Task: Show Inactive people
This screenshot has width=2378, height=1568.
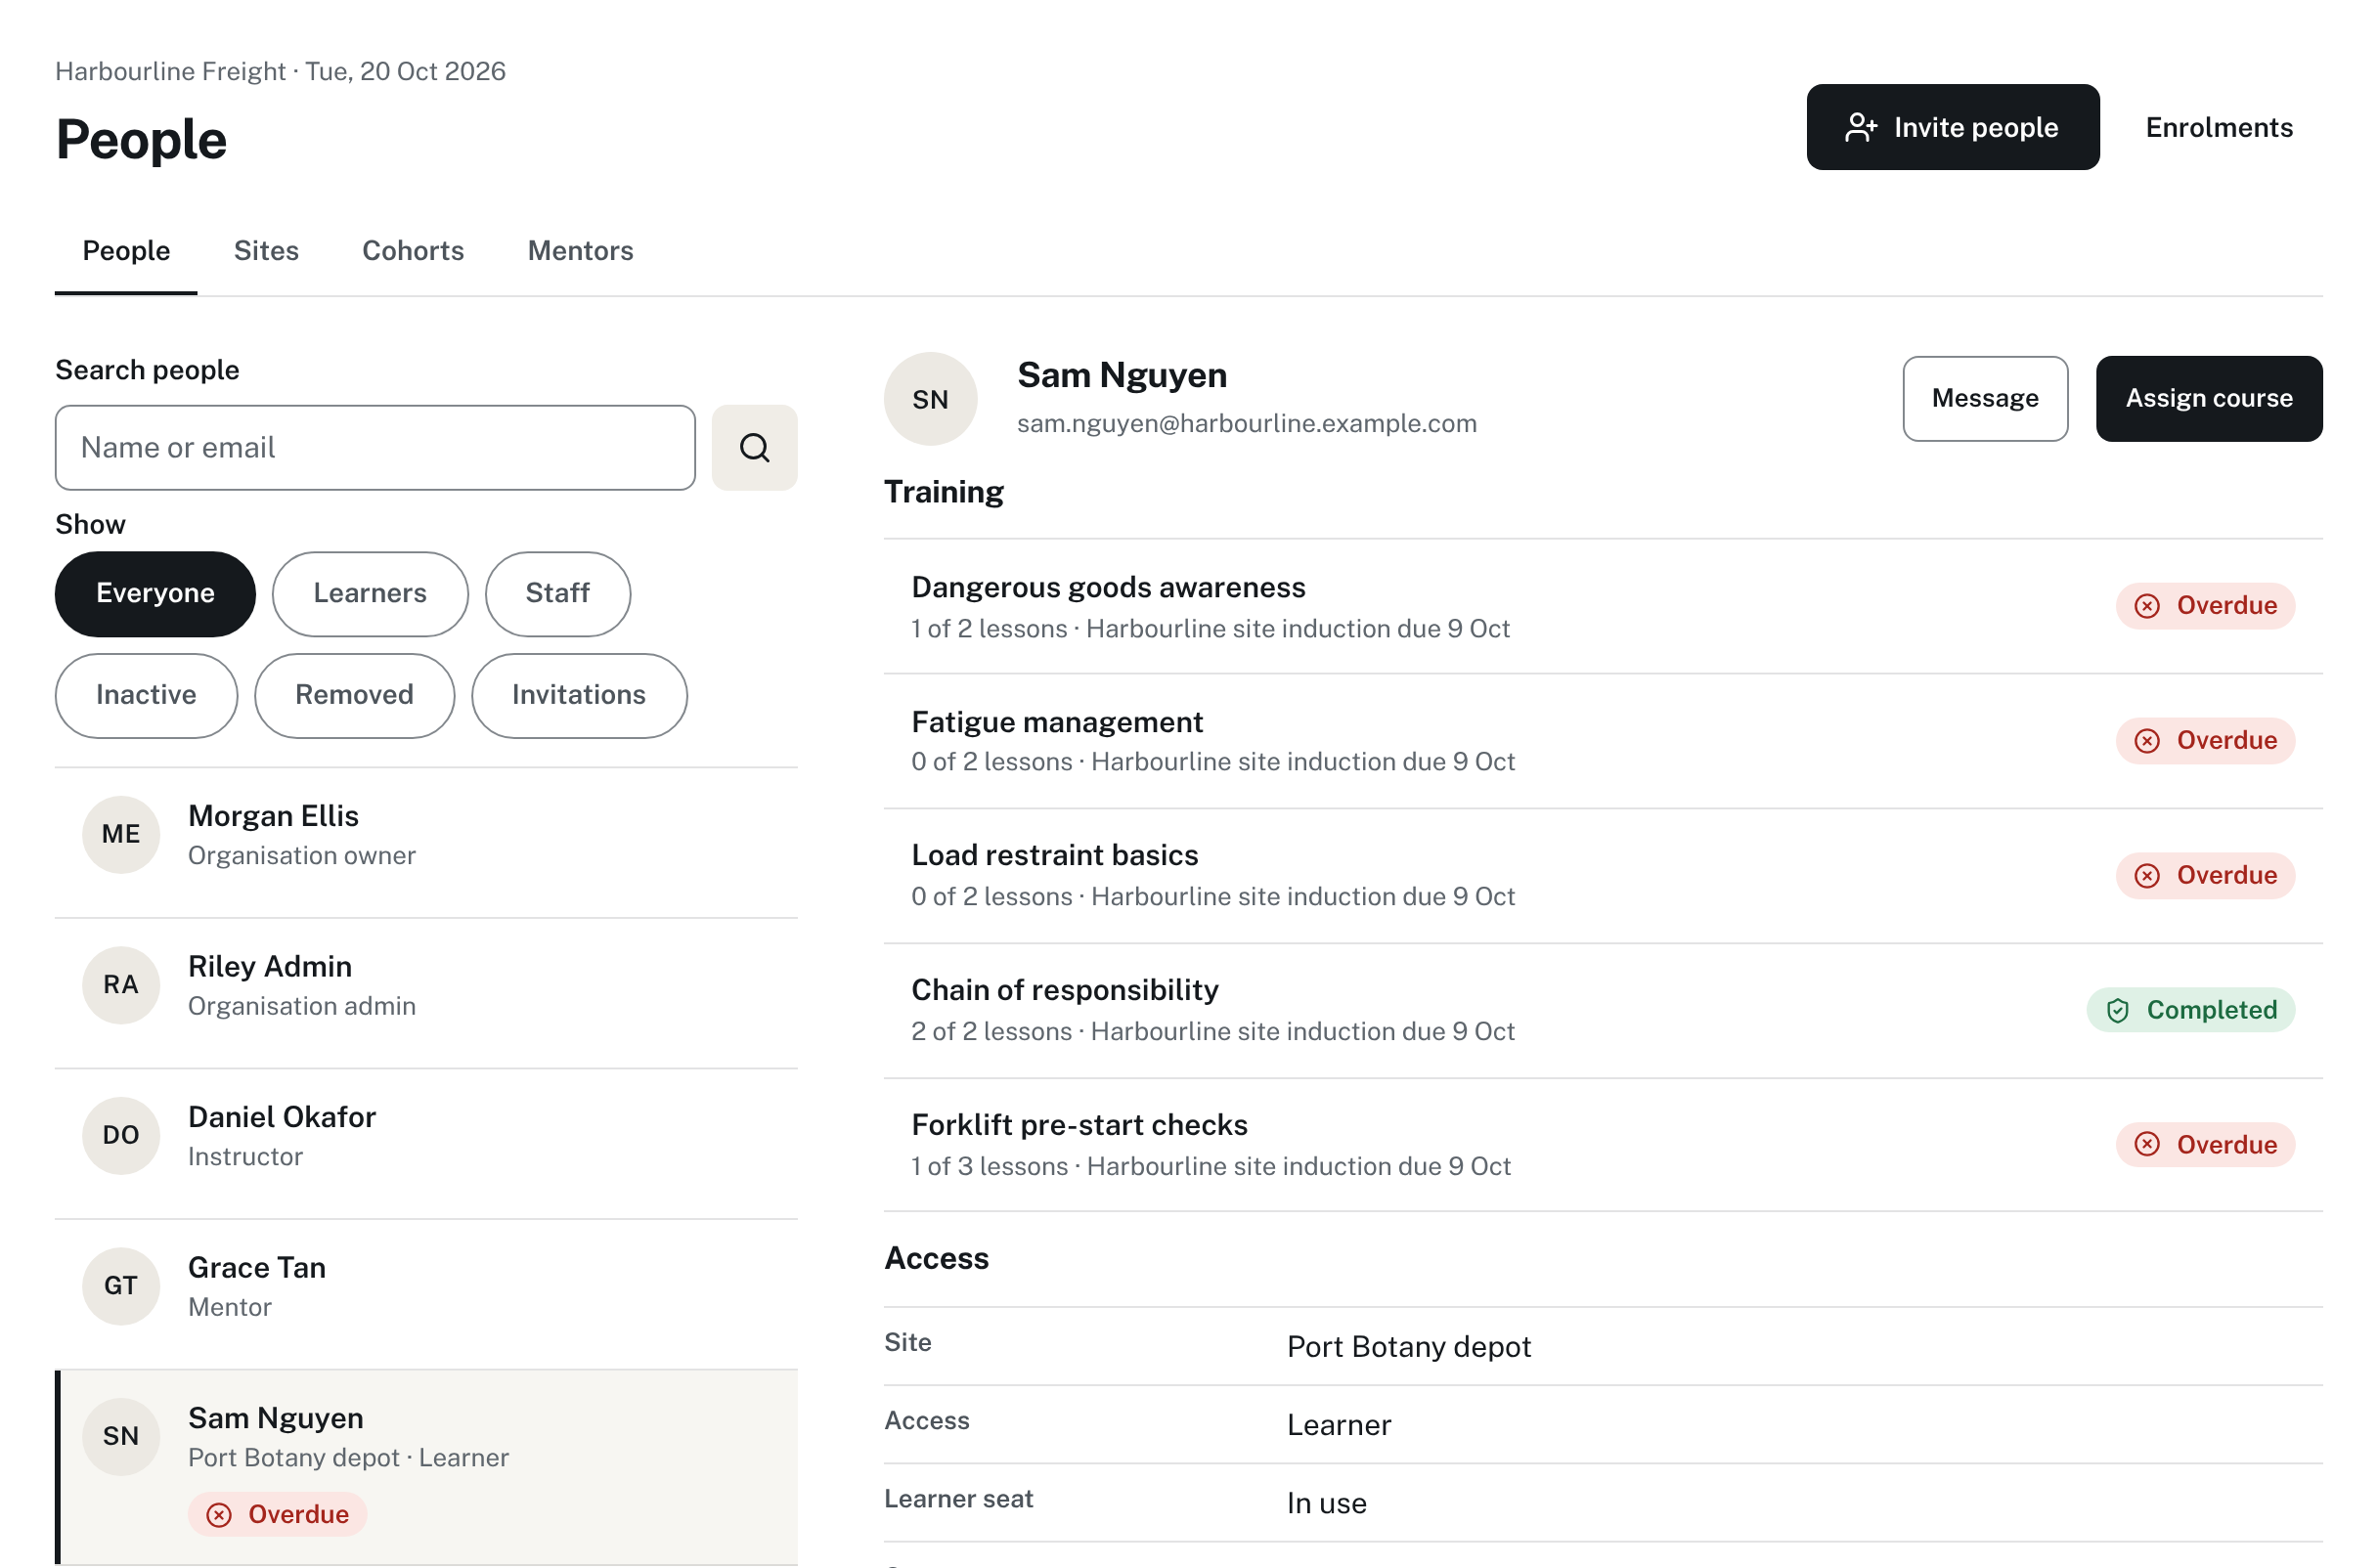Action: (146, 695)
